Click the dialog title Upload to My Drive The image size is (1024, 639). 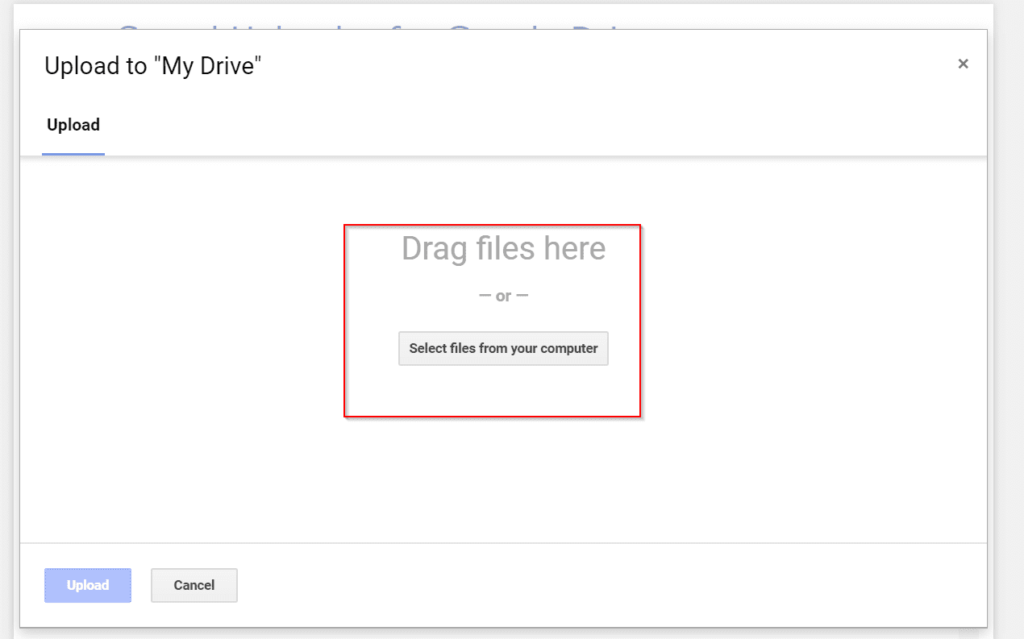click(153, 65)
